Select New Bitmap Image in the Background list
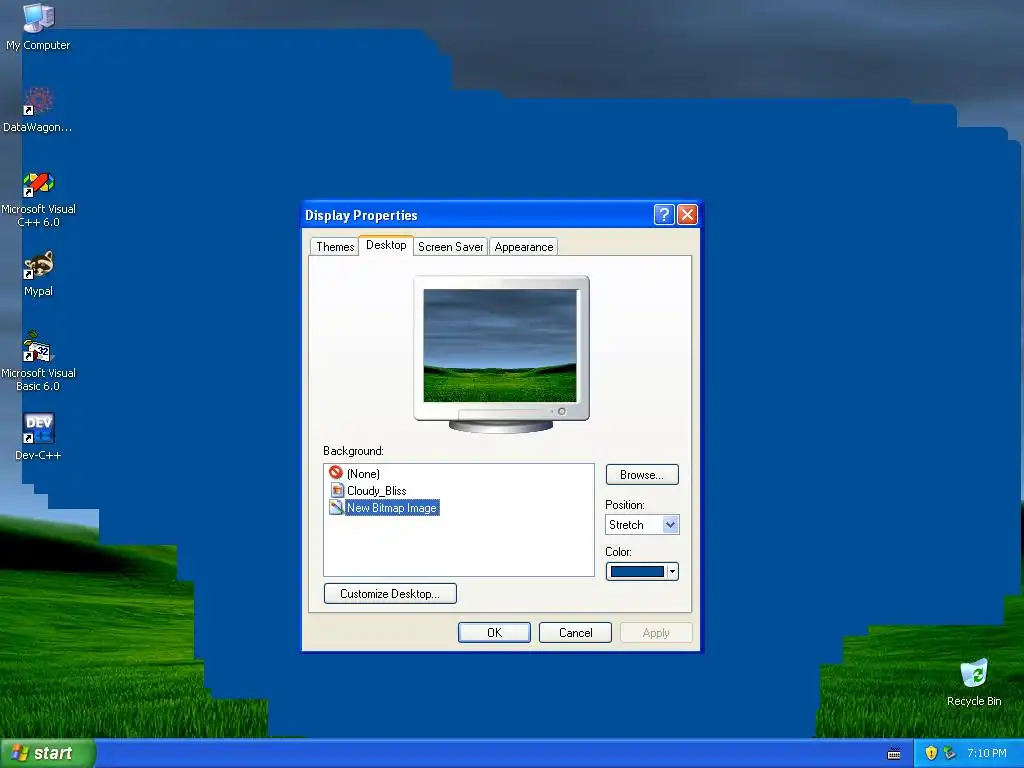1024x768 pixels. [x=392, y=507]
